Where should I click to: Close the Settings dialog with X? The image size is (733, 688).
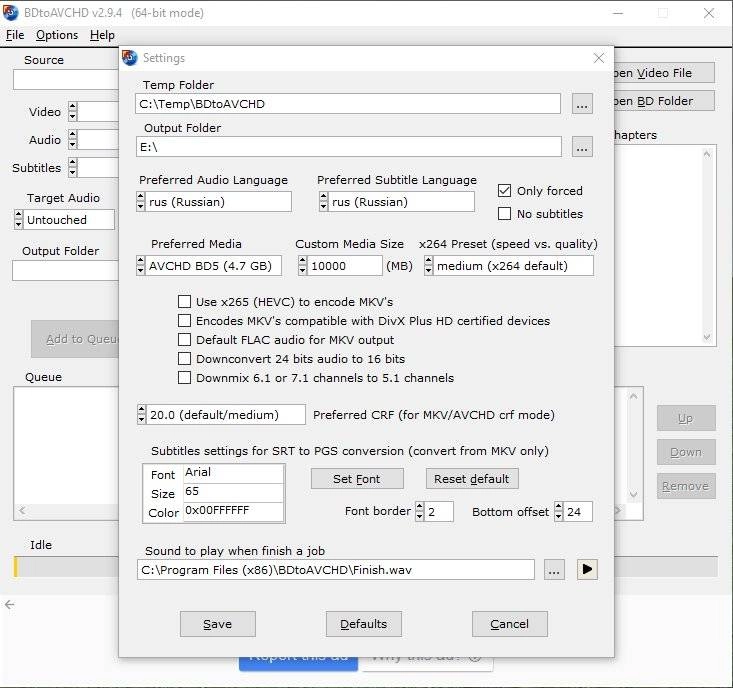pyautogui.click(x=599, y=58)
